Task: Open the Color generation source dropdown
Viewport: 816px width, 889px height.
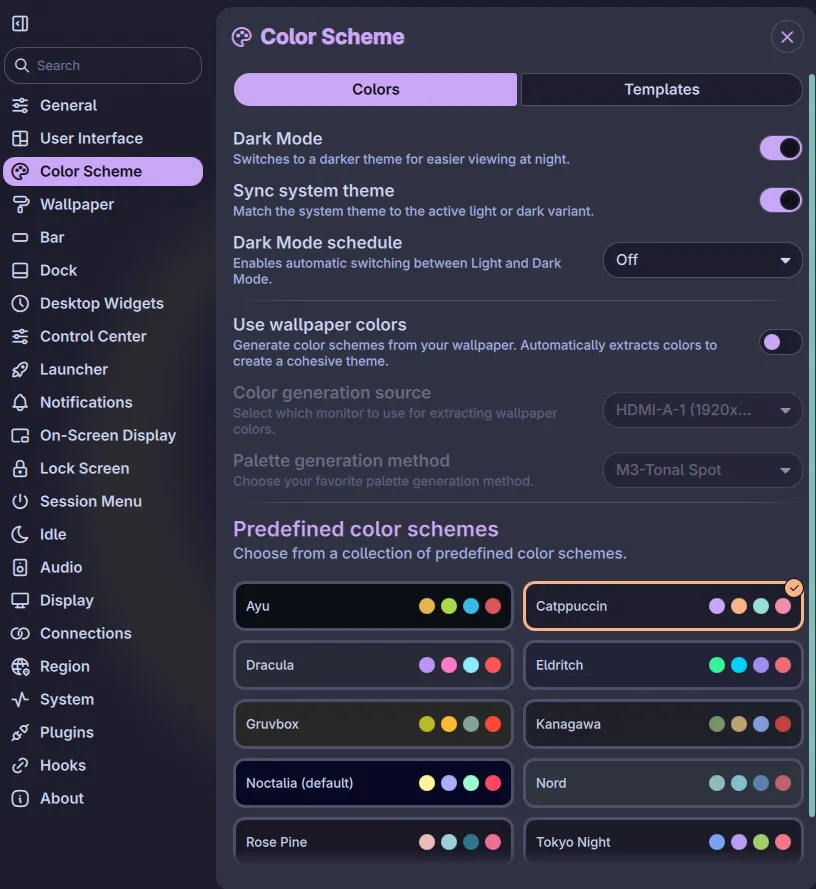Action: point(703,410)
